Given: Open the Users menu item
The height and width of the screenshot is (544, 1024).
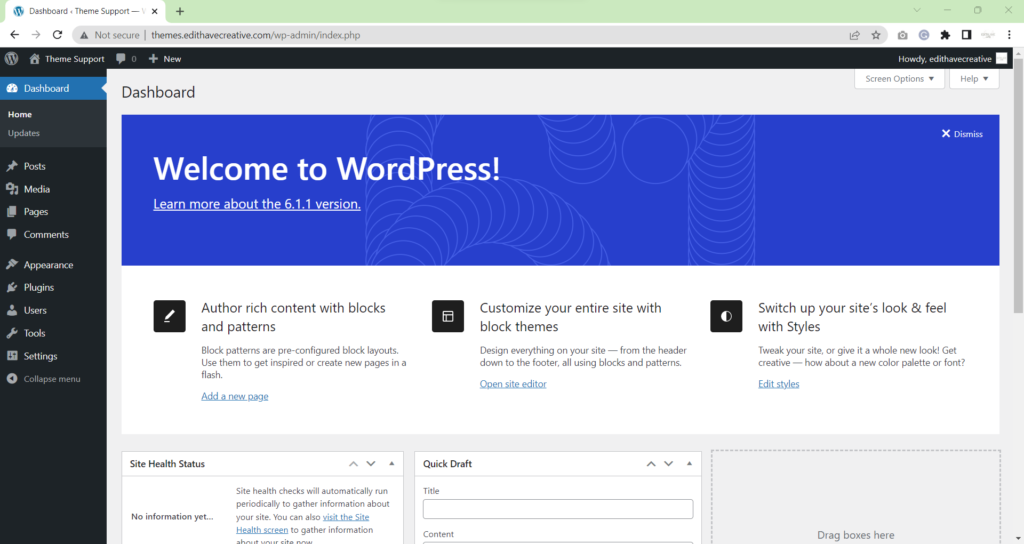Looking at the screenshot, I should pyautogui.click(x=35, y=311).
